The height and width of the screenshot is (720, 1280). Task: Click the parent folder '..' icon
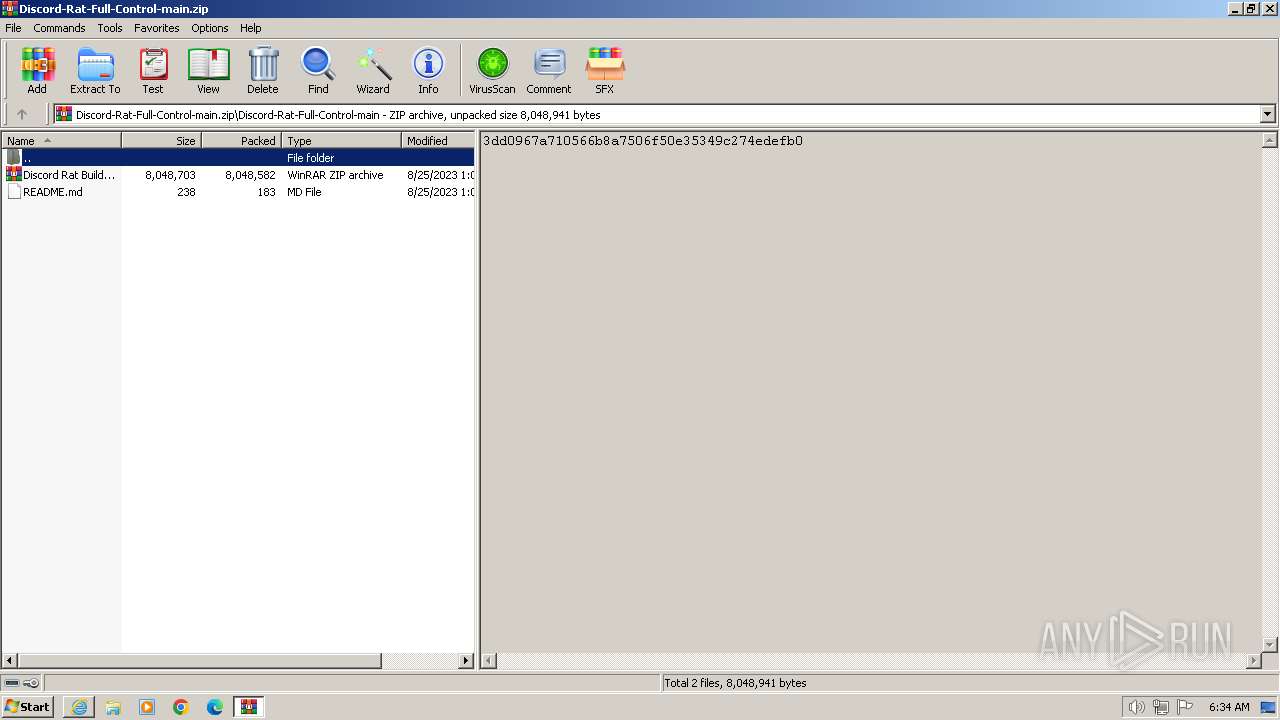pos(14,157)
